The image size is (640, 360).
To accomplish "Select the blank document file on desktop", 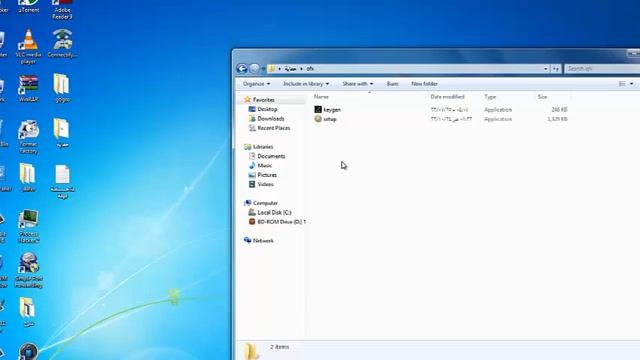I will [62, 182].
